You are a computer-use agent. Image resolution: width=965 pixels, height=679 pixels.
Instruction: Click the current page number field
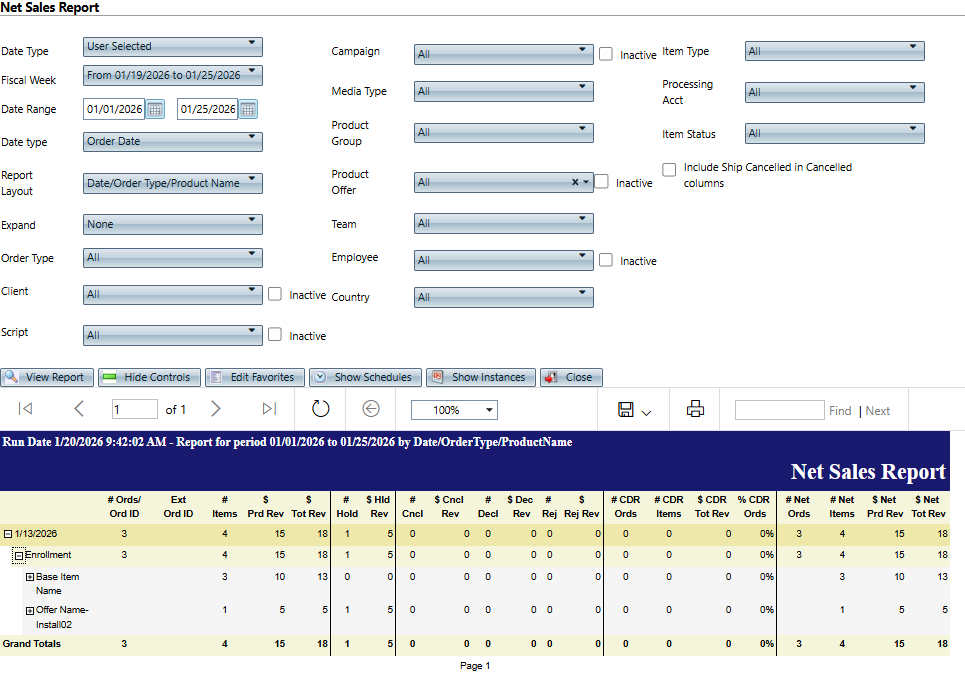(x=134, y=409)
